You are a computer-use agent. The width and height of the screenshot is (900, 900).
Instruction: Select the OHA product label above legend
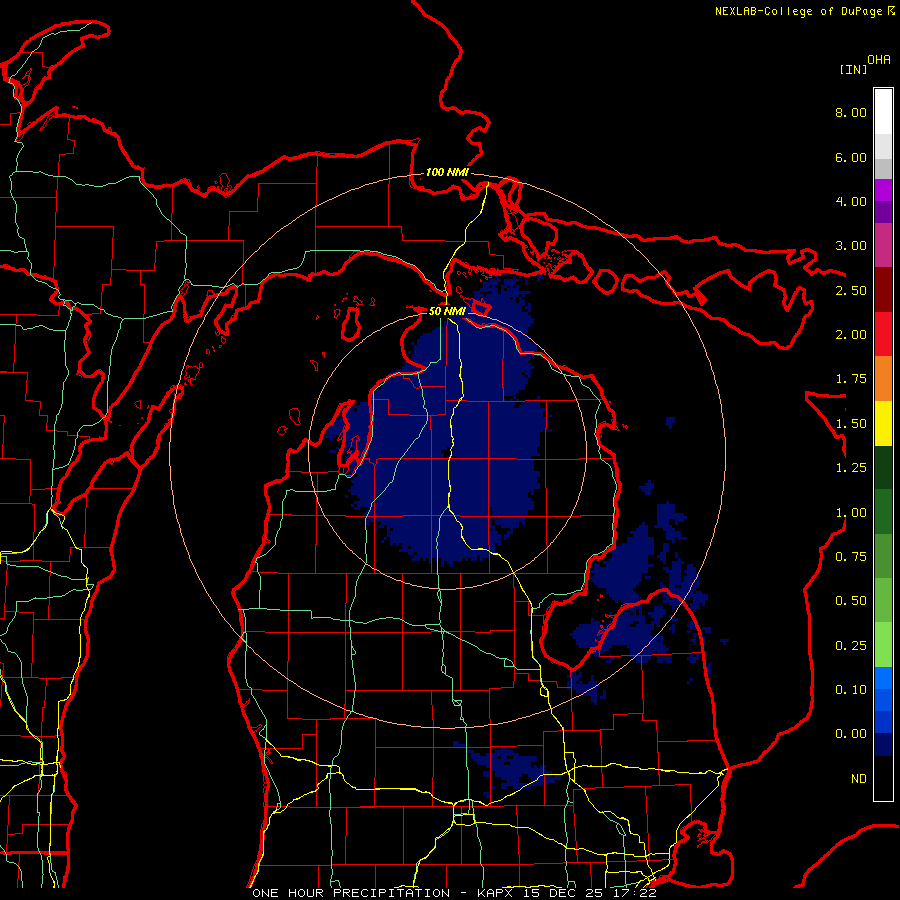tap(878, 60)
